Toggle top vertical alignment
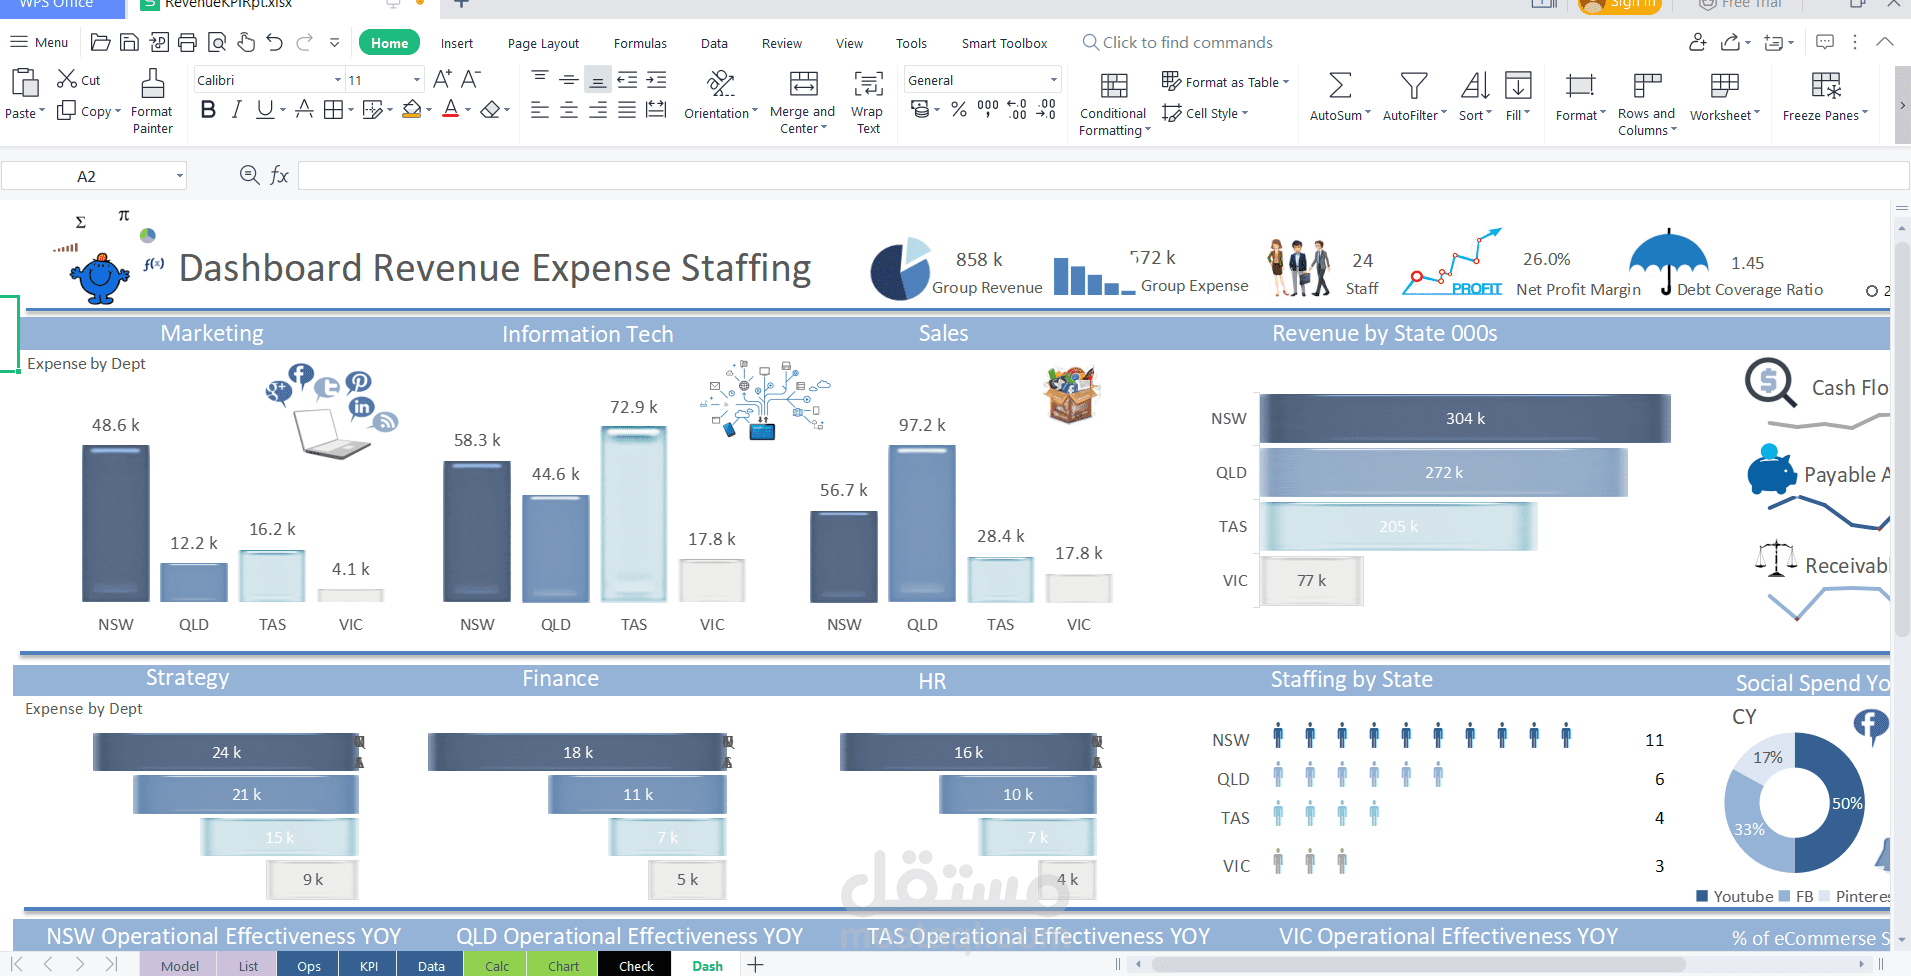This screenshot has width=1911, height=976. (539, 79)
